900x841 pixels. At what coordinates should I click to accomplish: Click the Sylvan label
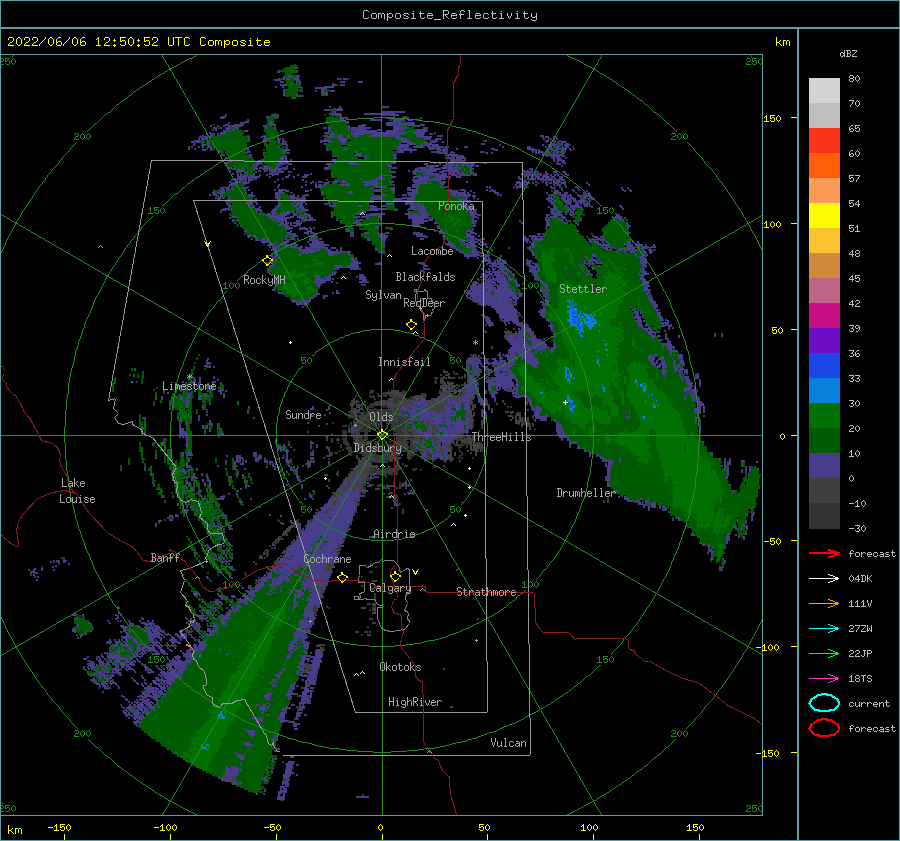[383, 295]
